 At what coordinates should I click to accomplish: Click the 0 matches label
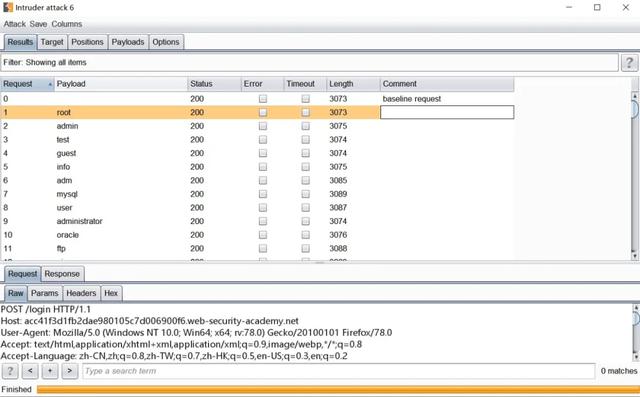coord(619,371)
